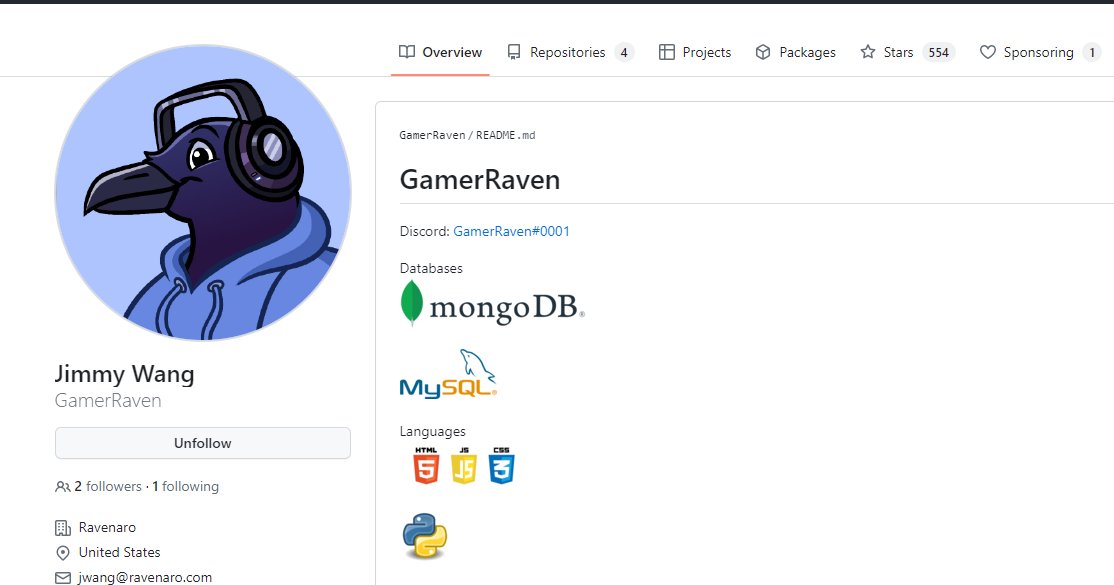
Task: Click the Jimmy Wang profile name
Action: point(124,374)
